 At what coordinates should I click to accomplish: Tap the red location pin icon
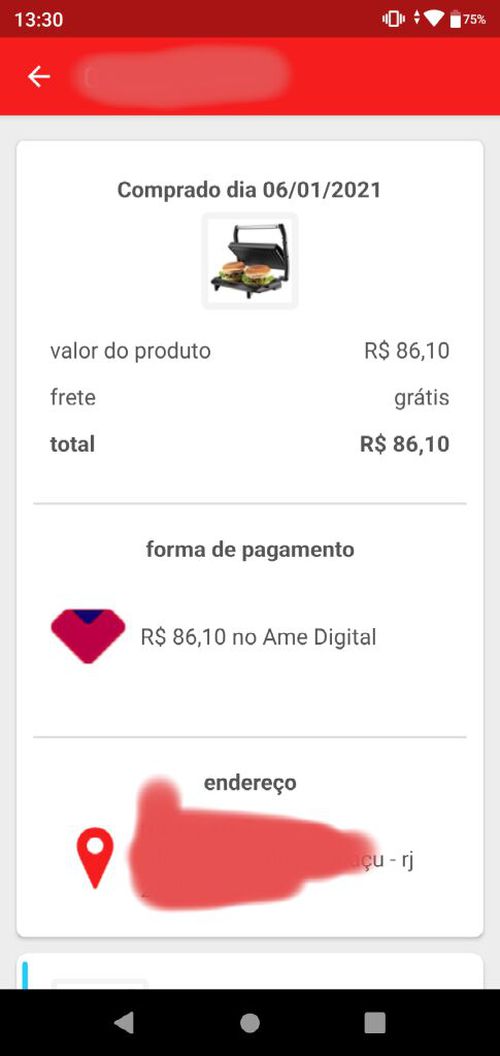95,857
